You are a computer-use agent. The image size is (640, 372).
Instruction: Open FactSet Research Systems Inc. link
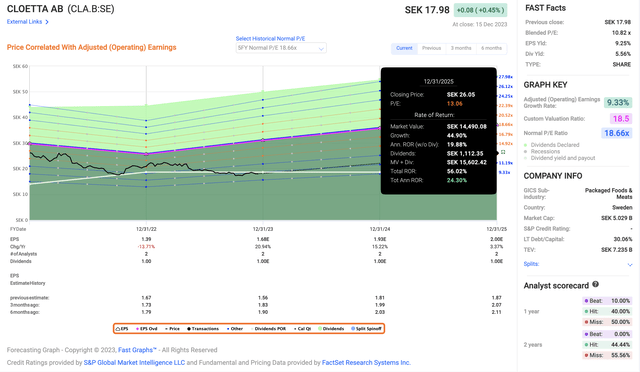click(366, 363)
